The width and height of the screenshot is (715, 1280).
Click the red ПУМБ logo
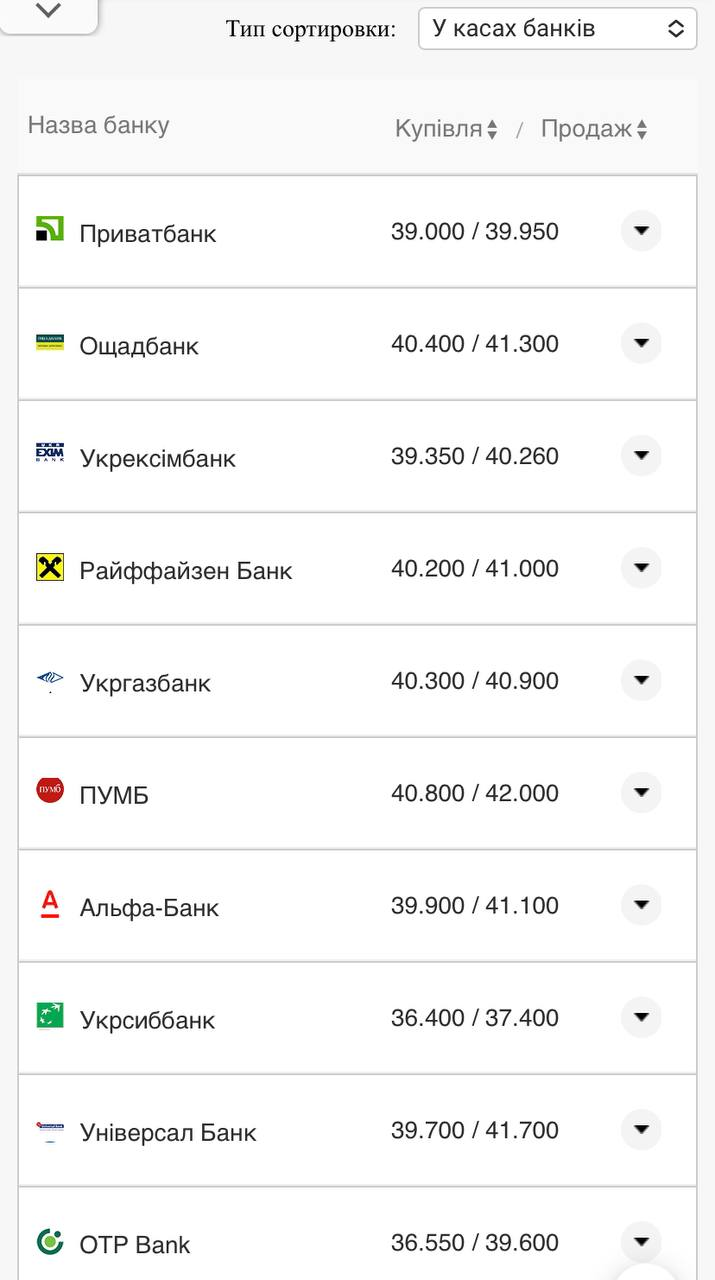(50, 791)
